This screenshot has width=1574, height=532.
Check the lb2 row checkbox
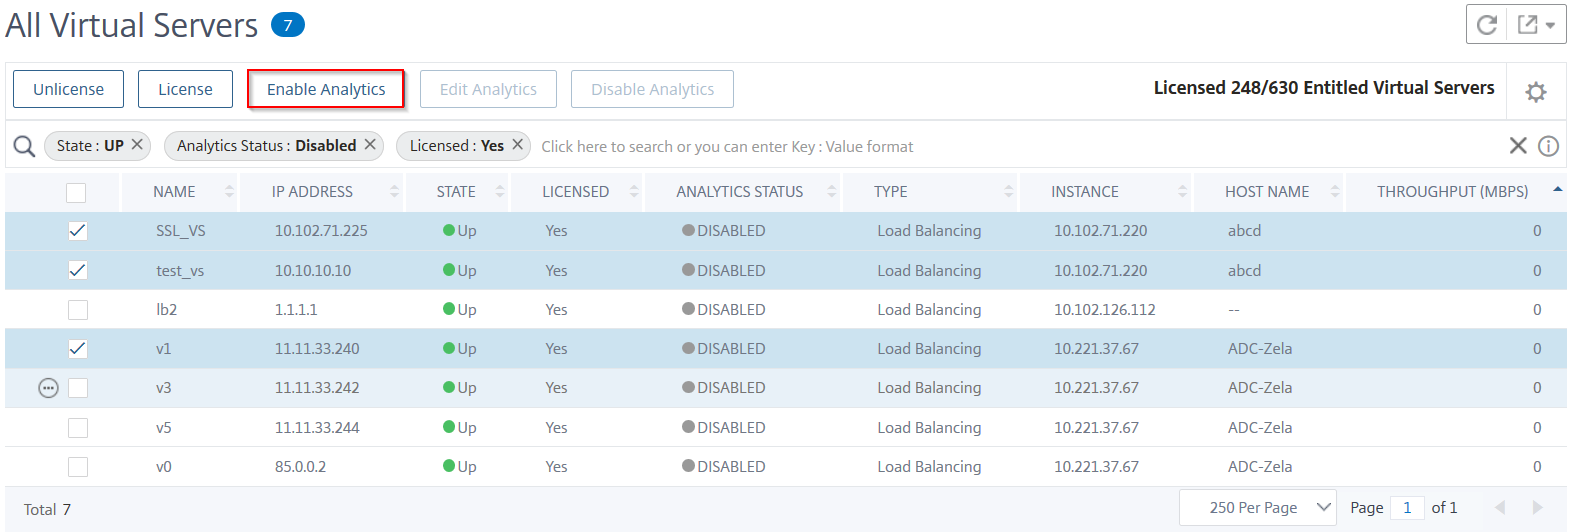78,310
